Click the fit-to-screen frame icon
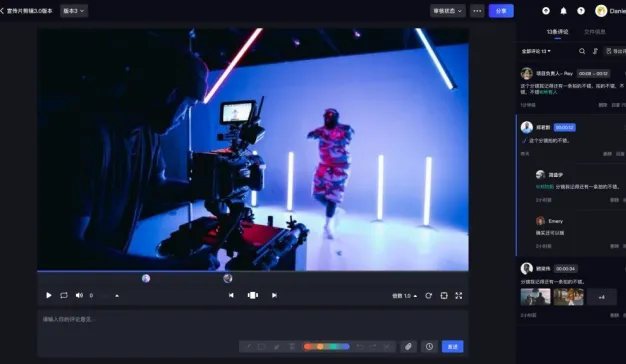 [x=444, y=295]
